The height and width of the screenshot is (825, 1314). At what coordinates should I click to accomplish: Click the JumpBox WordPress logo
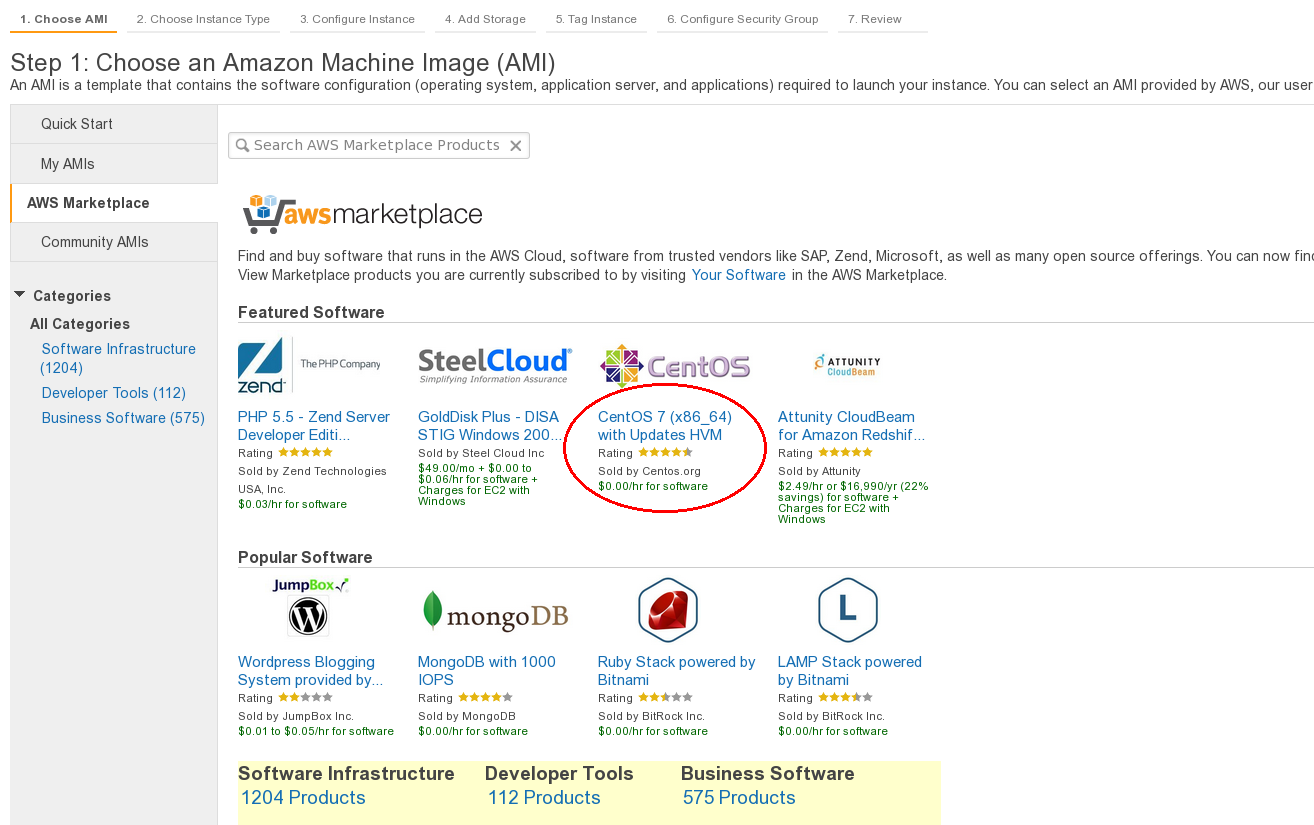click(x=310, y=607)
